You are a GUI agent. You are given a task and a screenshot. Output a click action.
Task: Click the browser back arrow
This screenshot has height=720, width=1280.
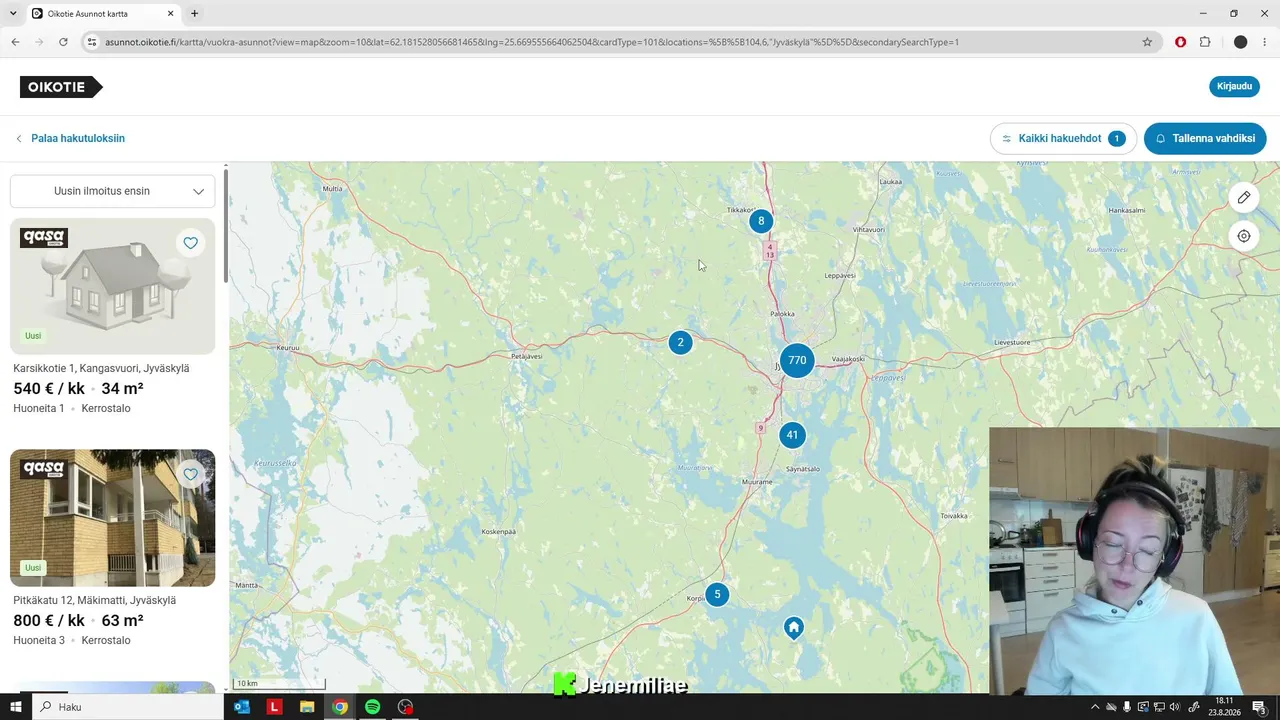pyautogui.click(x=15, y=42)
